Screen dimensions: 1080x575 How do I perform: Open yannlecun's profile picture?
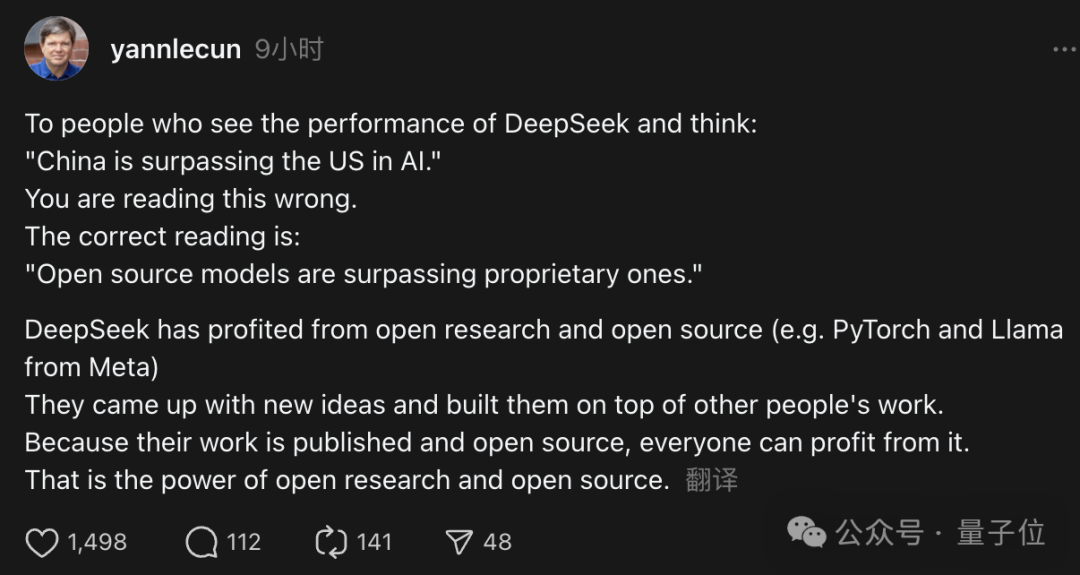pos(56,49)
